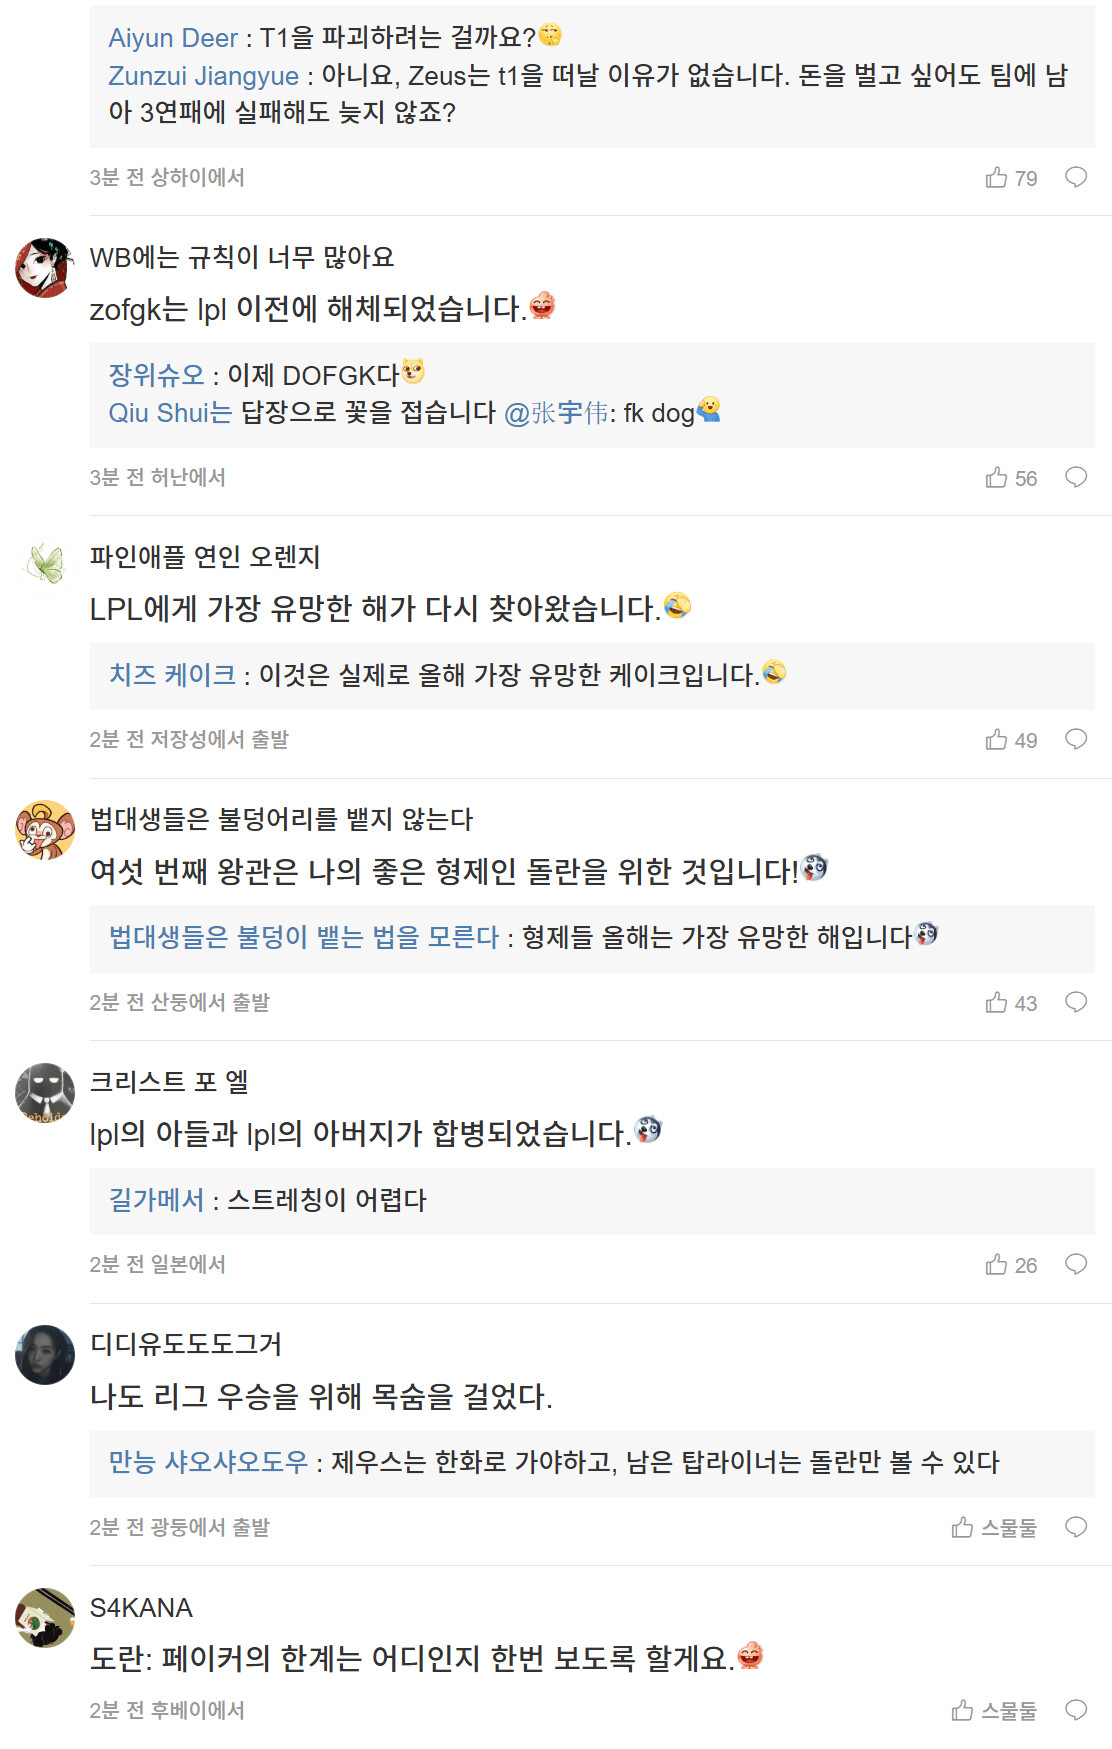Open reply bubble on 49-like comment
Viewport: 1112px width, 1749px height.
point(1076,740)
